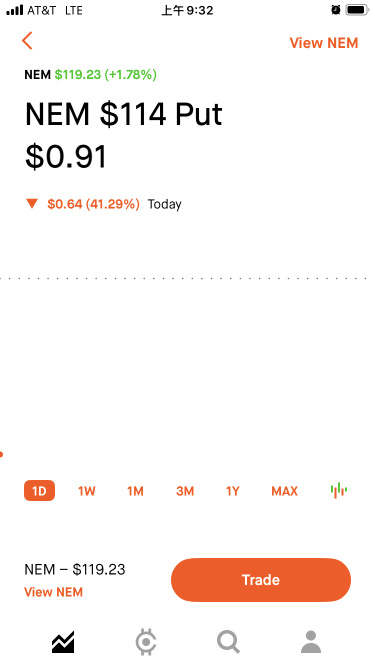Show the MAX chart range
375x667 pixels.
coord(284,491)
